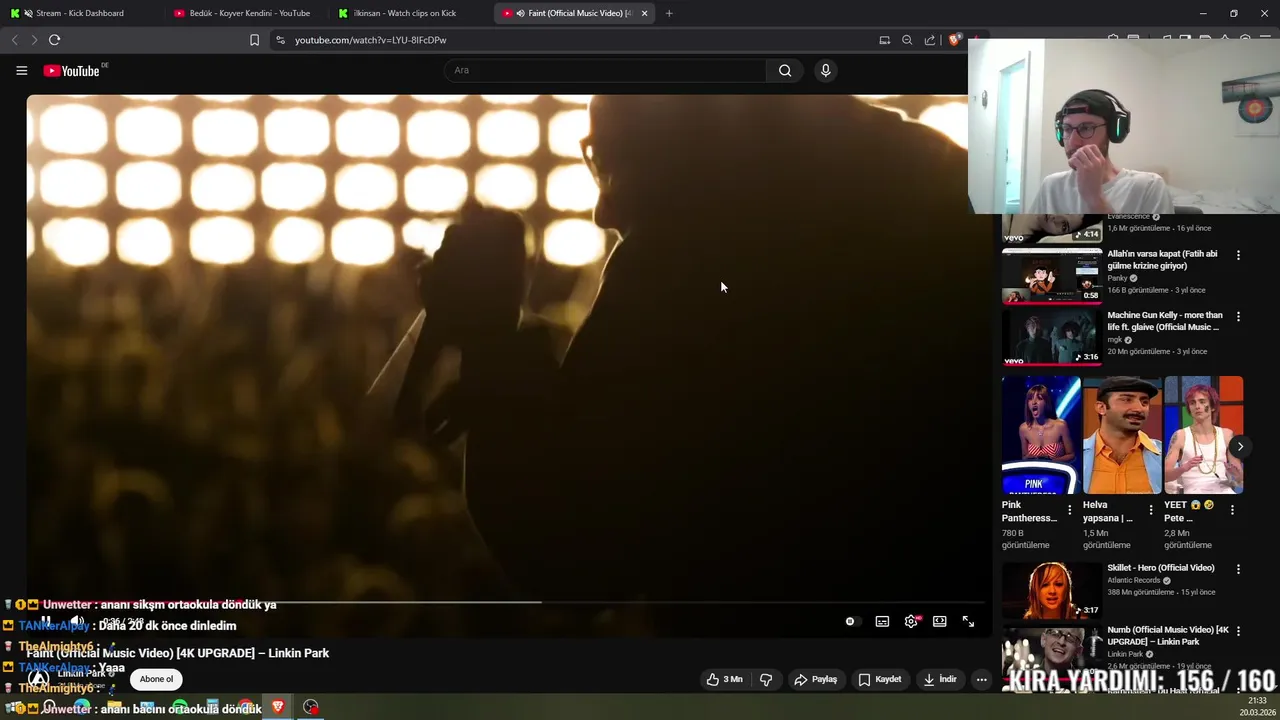Click the Paylaş share button
Image resolution: width=1280 pixels, height=720 pixels.
pos(815,679)
